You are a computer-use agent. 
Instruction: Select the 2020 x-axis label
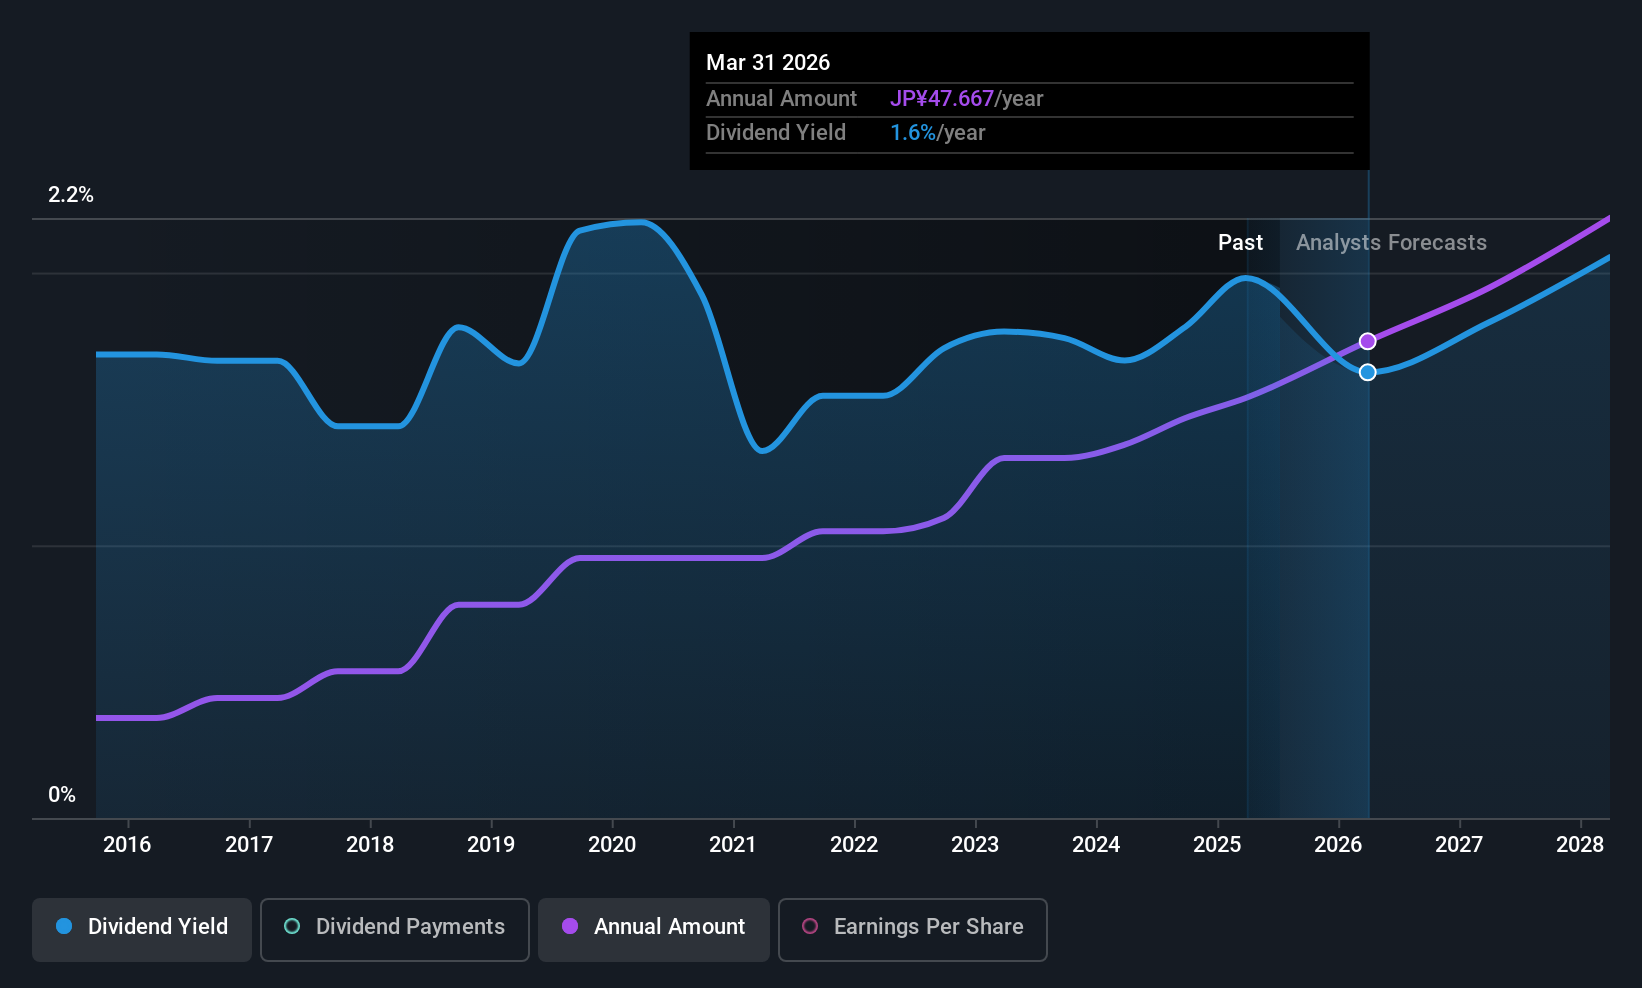[x=612, y=845]
